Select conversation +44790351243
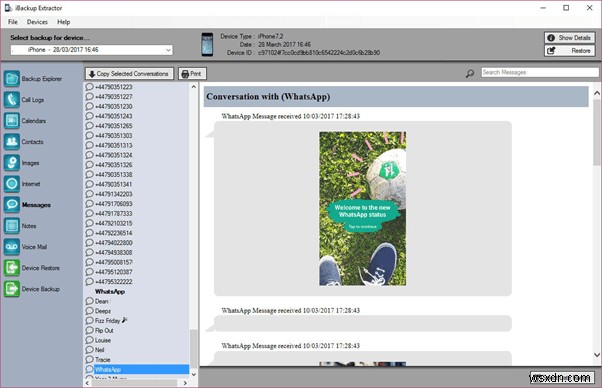This screenshot has height=388, width=602. click(114, 116)
